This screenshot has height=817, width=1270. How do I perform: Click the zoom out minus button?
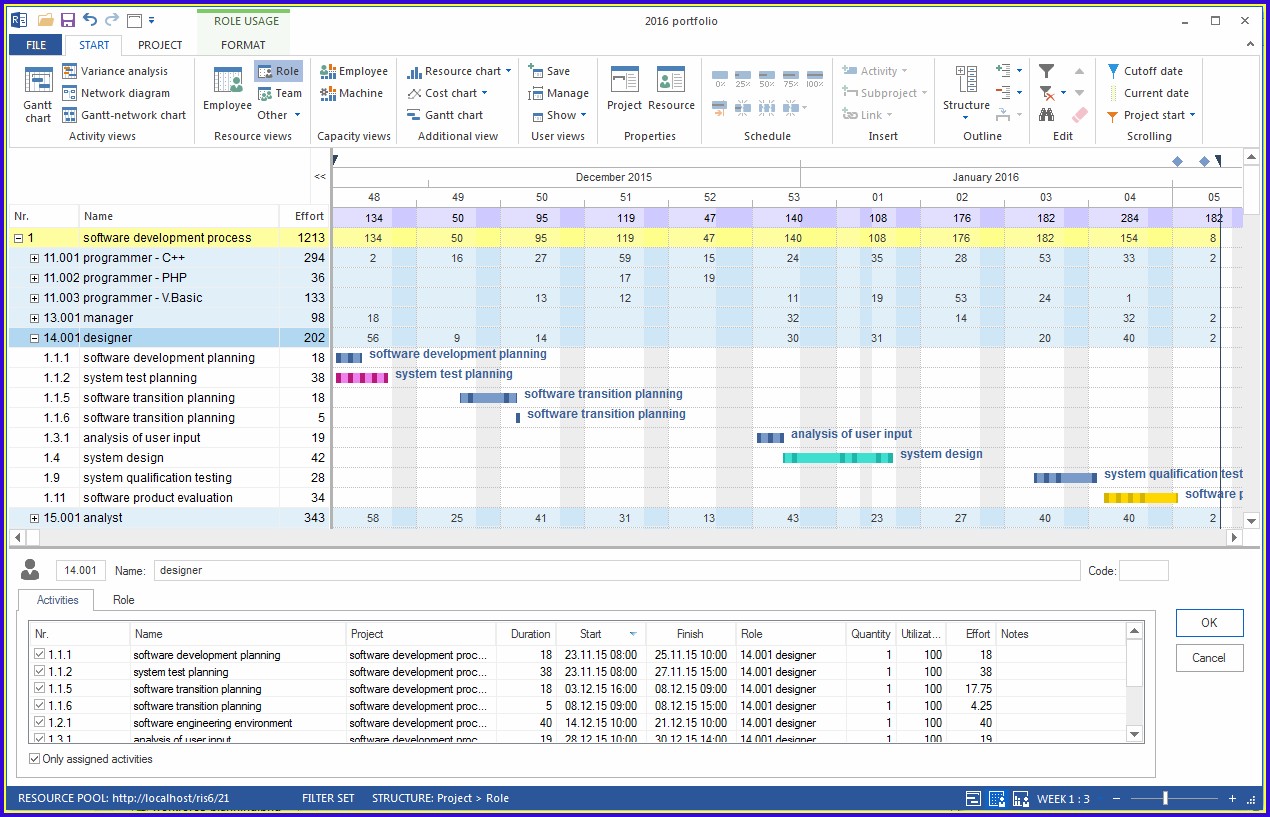pyautogui.click(x=1116, y=798)
